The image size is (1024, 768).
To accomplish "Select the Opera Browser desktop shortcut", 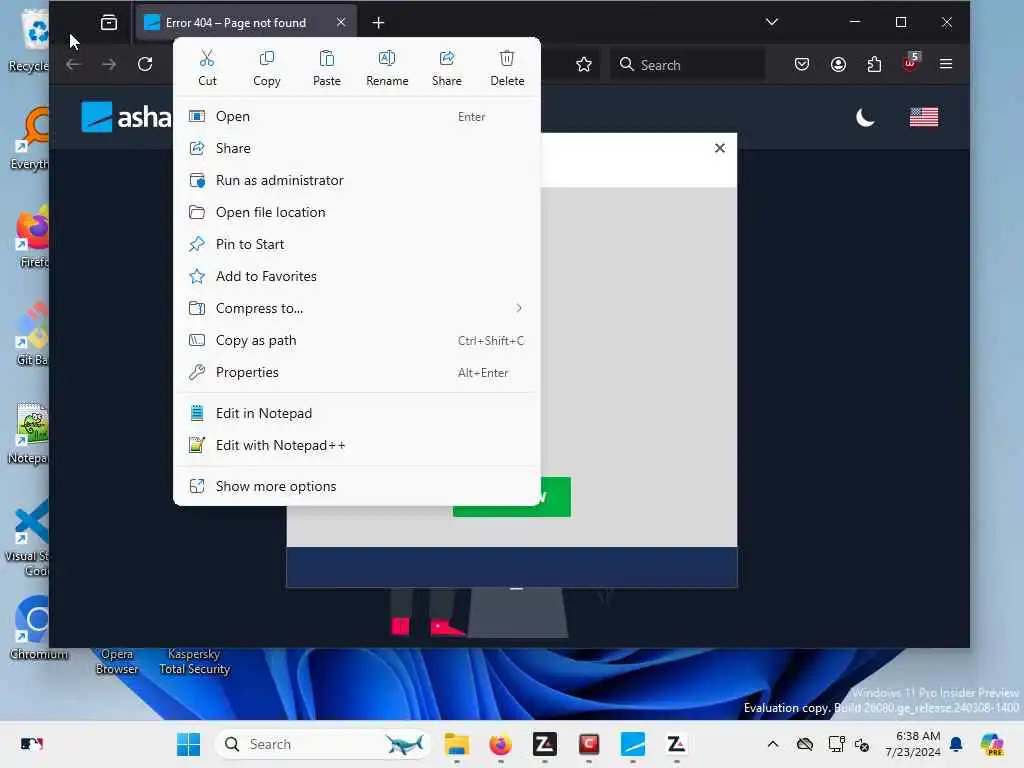I will pos(117,662).
